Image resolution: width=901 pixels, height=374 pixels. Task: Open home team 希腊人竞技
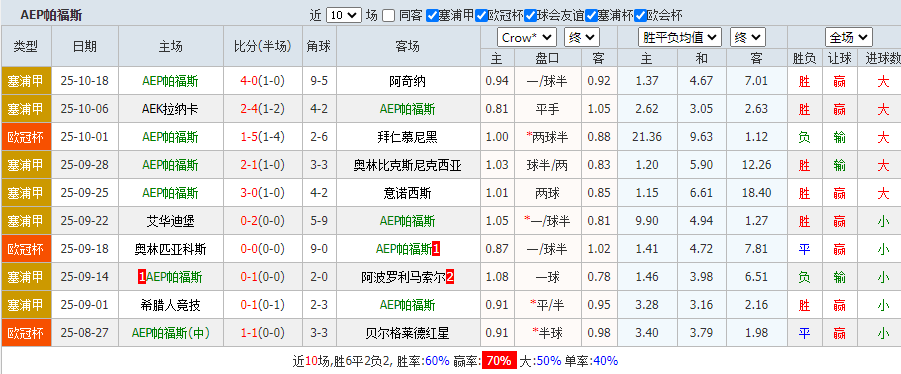(170, 304)
